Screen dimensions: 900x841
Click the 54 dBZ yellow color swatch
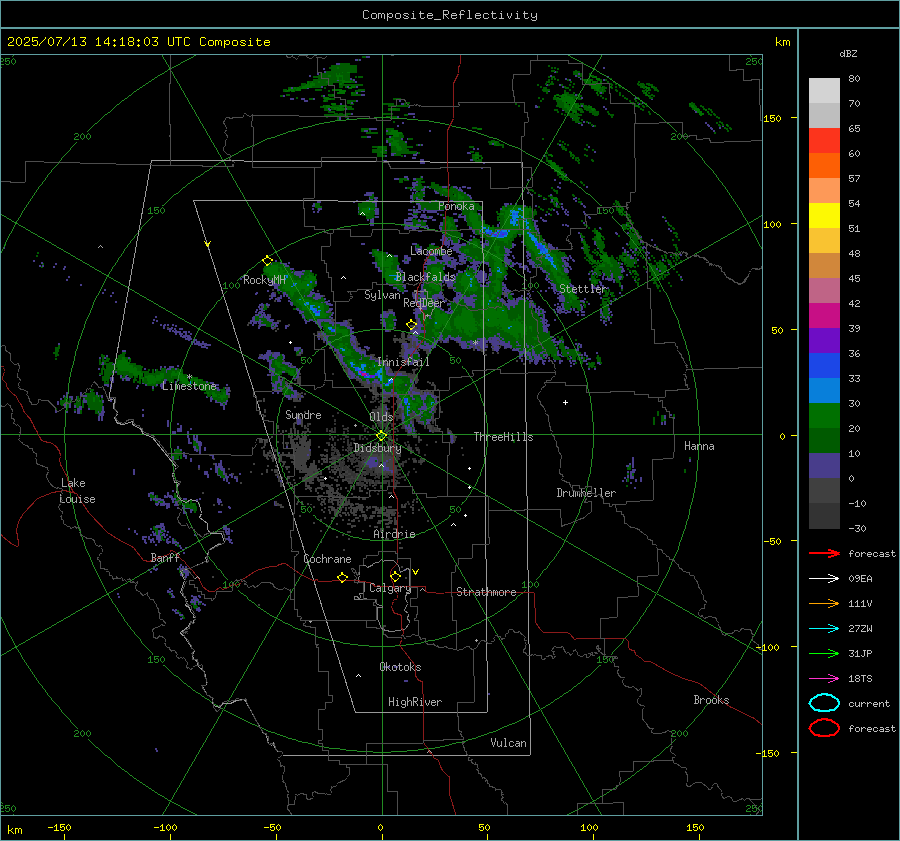[x=824, y=215]
